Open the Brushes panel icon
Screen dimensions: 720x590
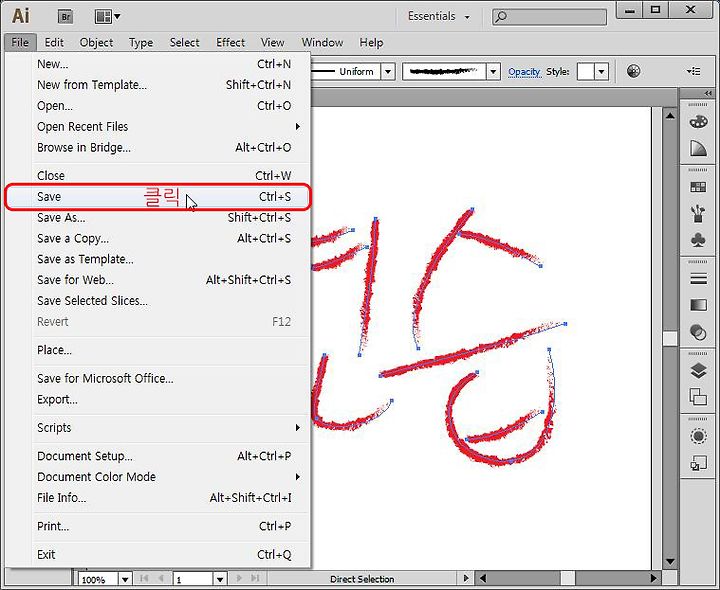click(x=698, y=213)
